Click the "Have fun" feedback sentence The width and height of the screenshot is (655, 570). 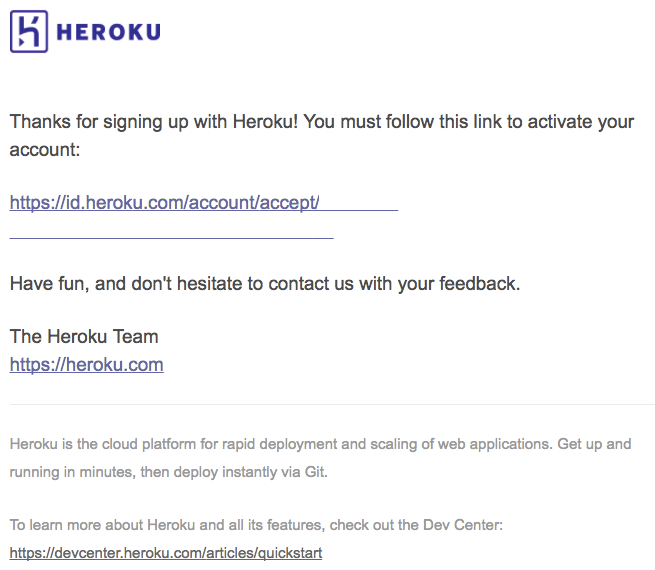(265, 284)
